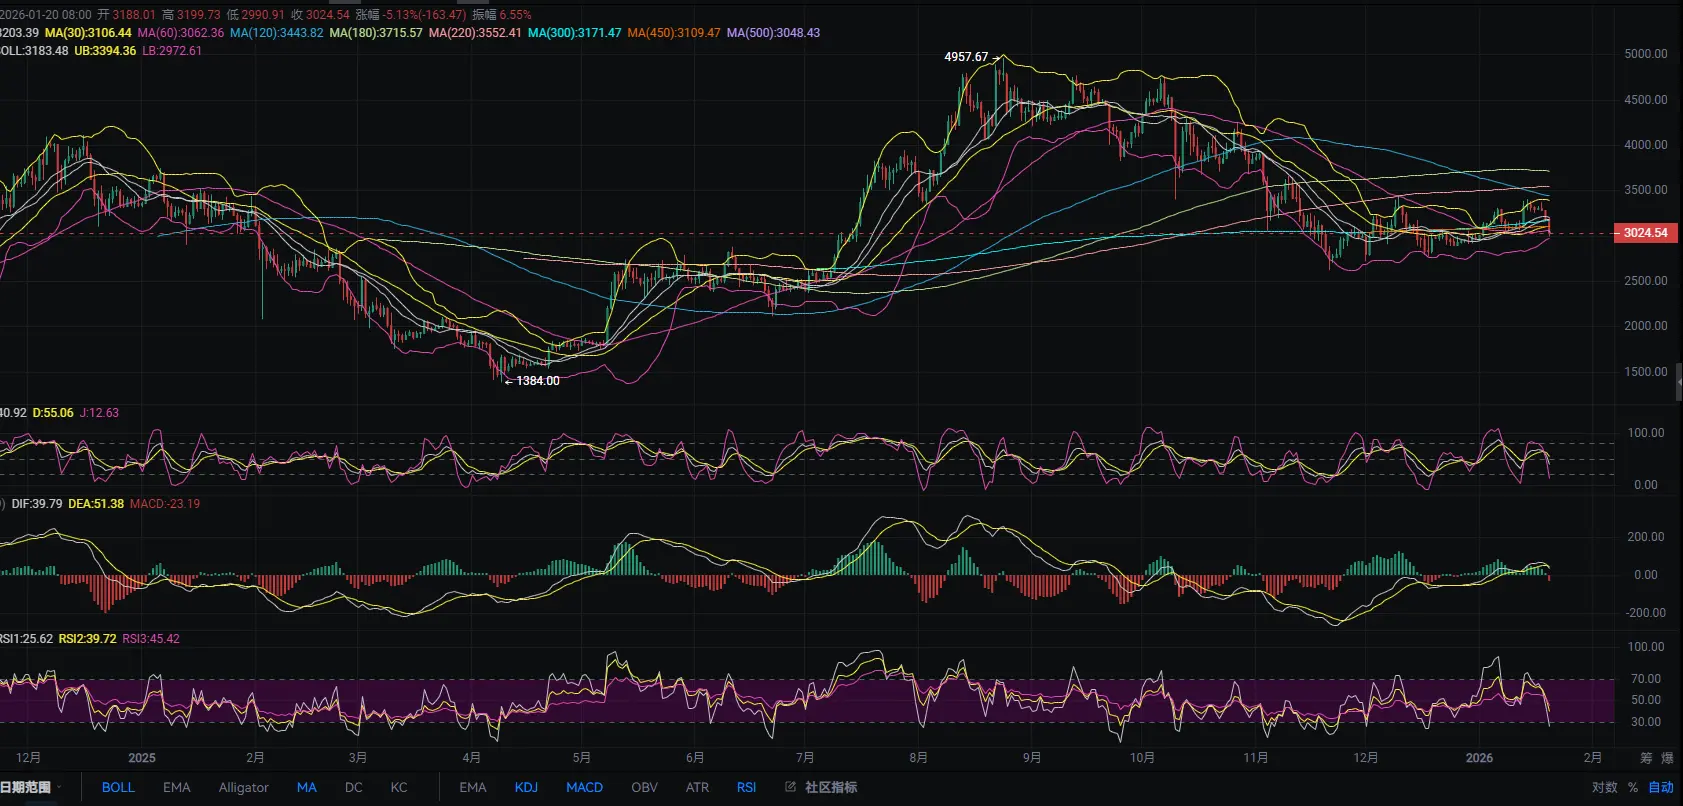This screenshot has width=1683, height=806.
Task: Toggle the KDJ sub-chart indicator
Action: 526,787
